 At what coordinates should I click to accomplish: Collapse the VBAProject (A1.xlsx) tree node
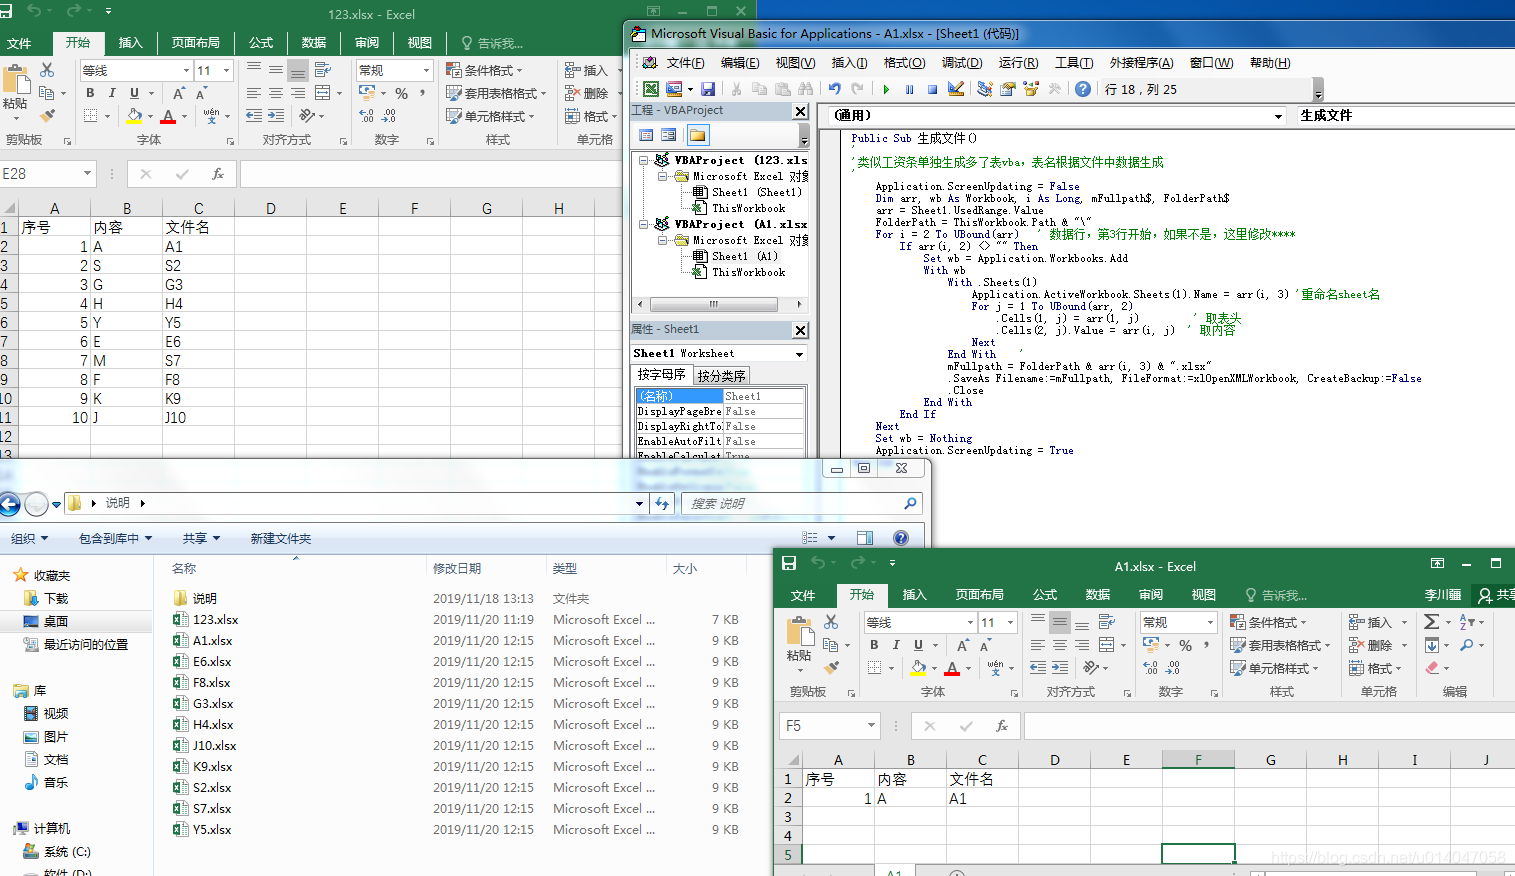click(x=644, y=224)
